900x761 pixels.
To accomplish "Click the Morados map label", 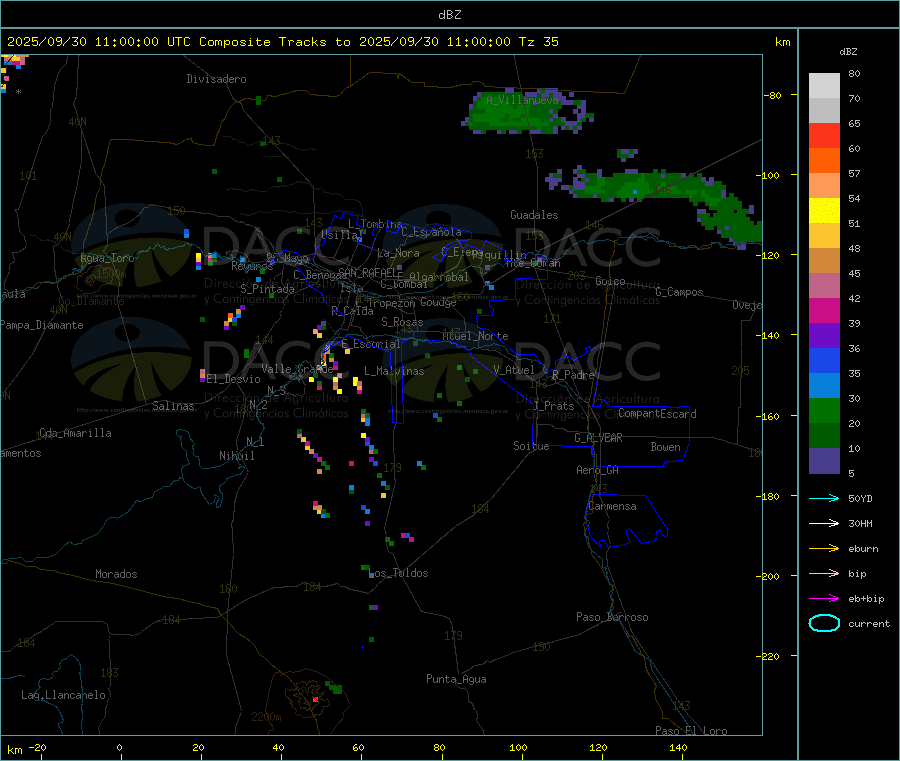I will tap(116, 574).
